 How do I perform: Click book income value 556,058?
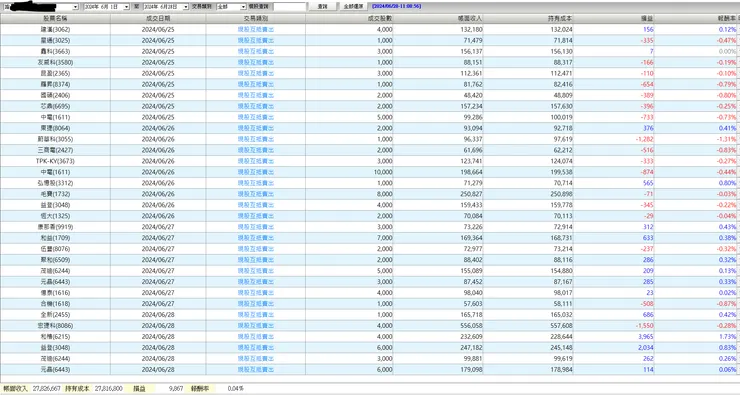[471, 326]
